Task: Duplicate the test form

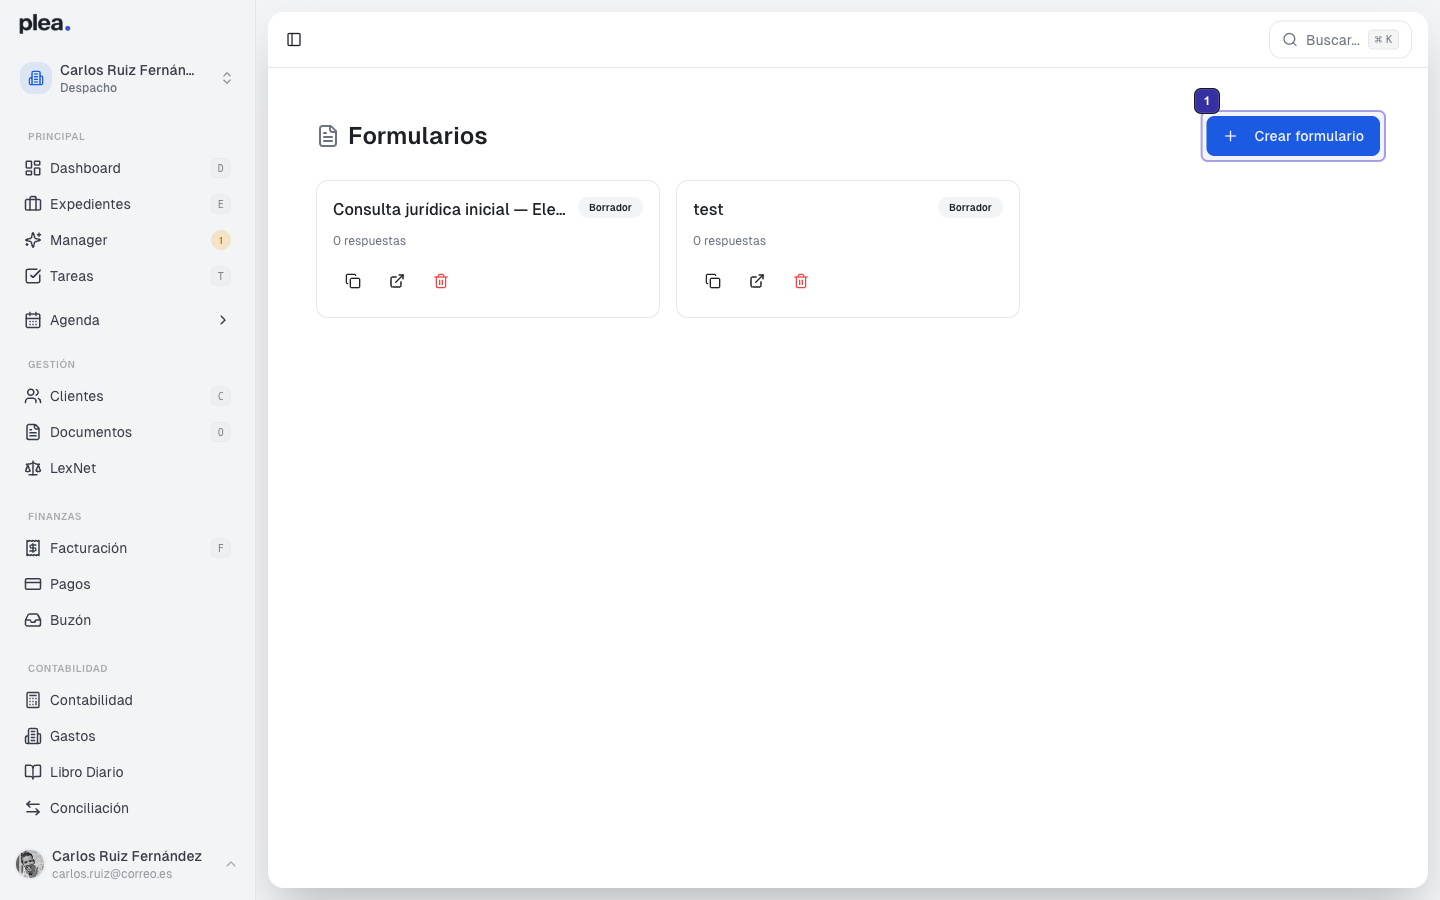Action: coord(713,281)
